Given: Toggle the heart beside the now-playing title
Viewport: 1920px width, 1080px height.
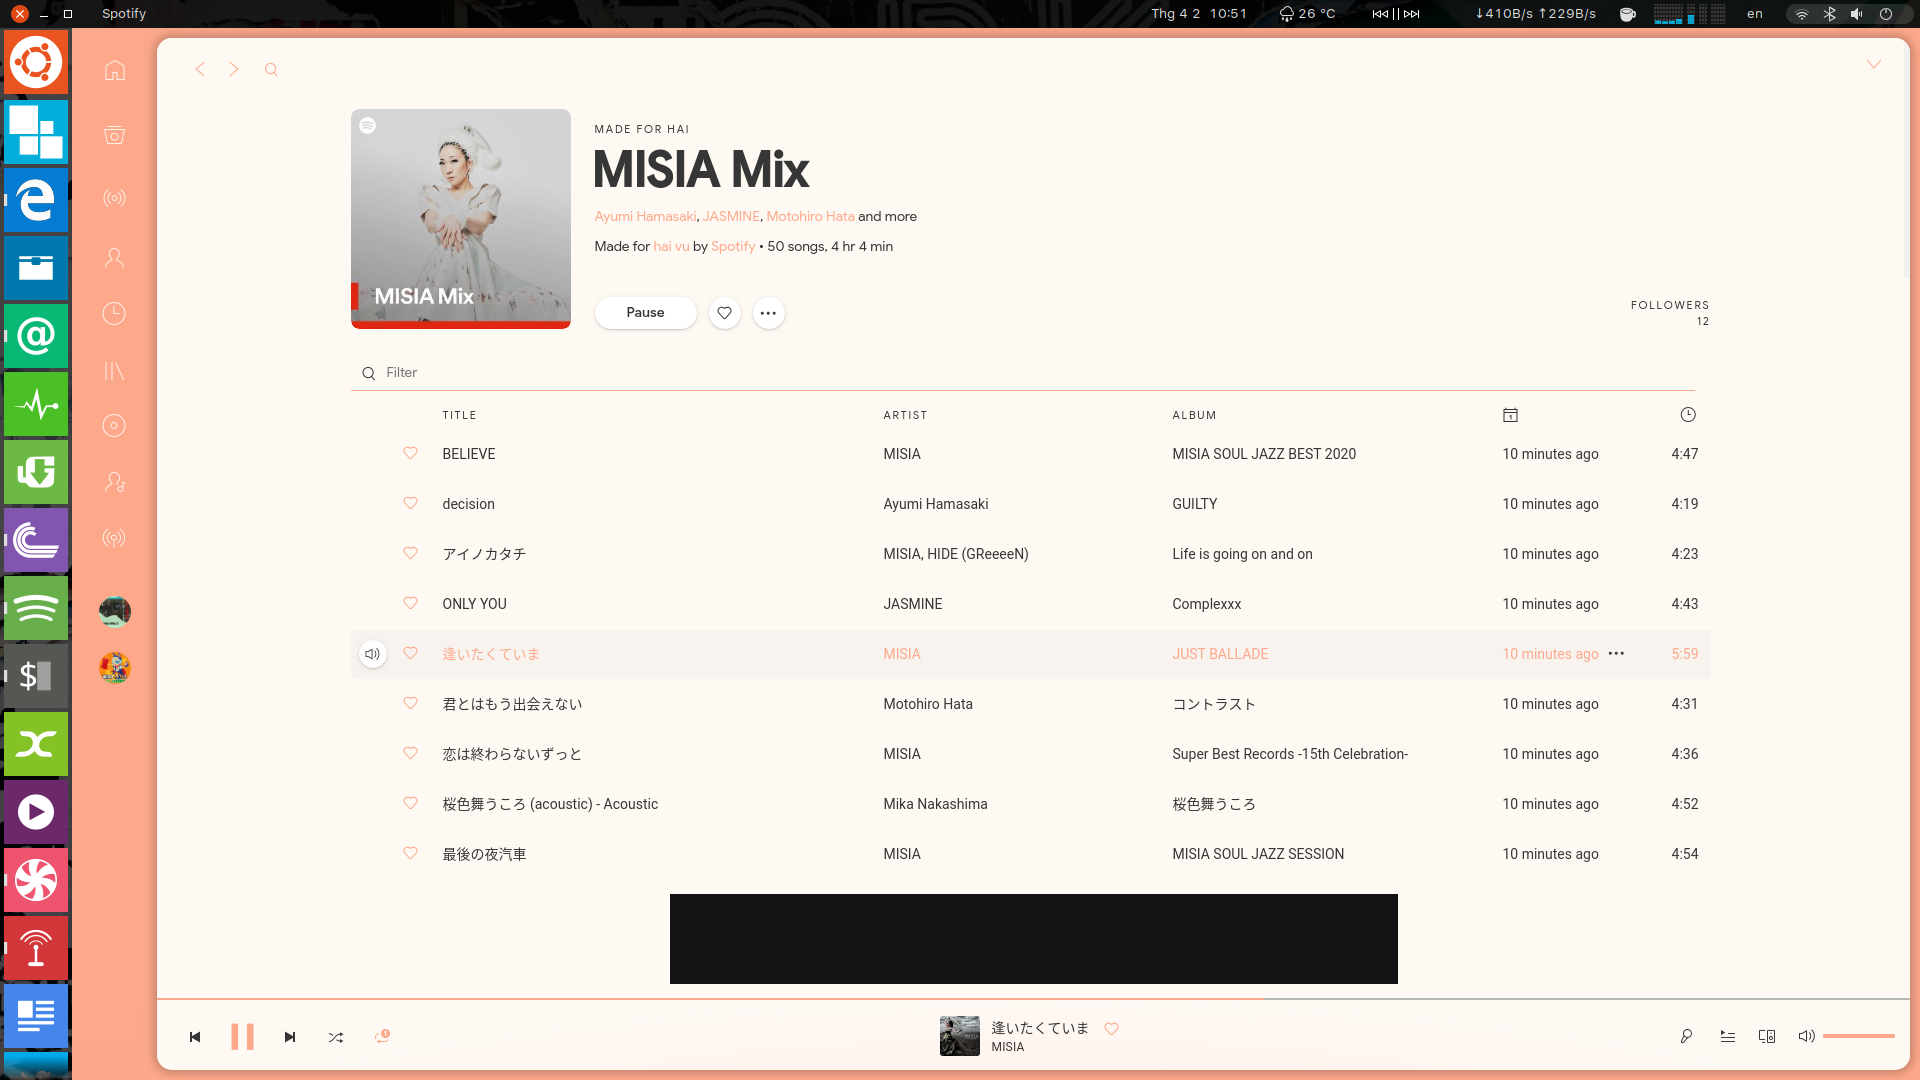Looking at the screenshot, I should pos(1111,1028).
